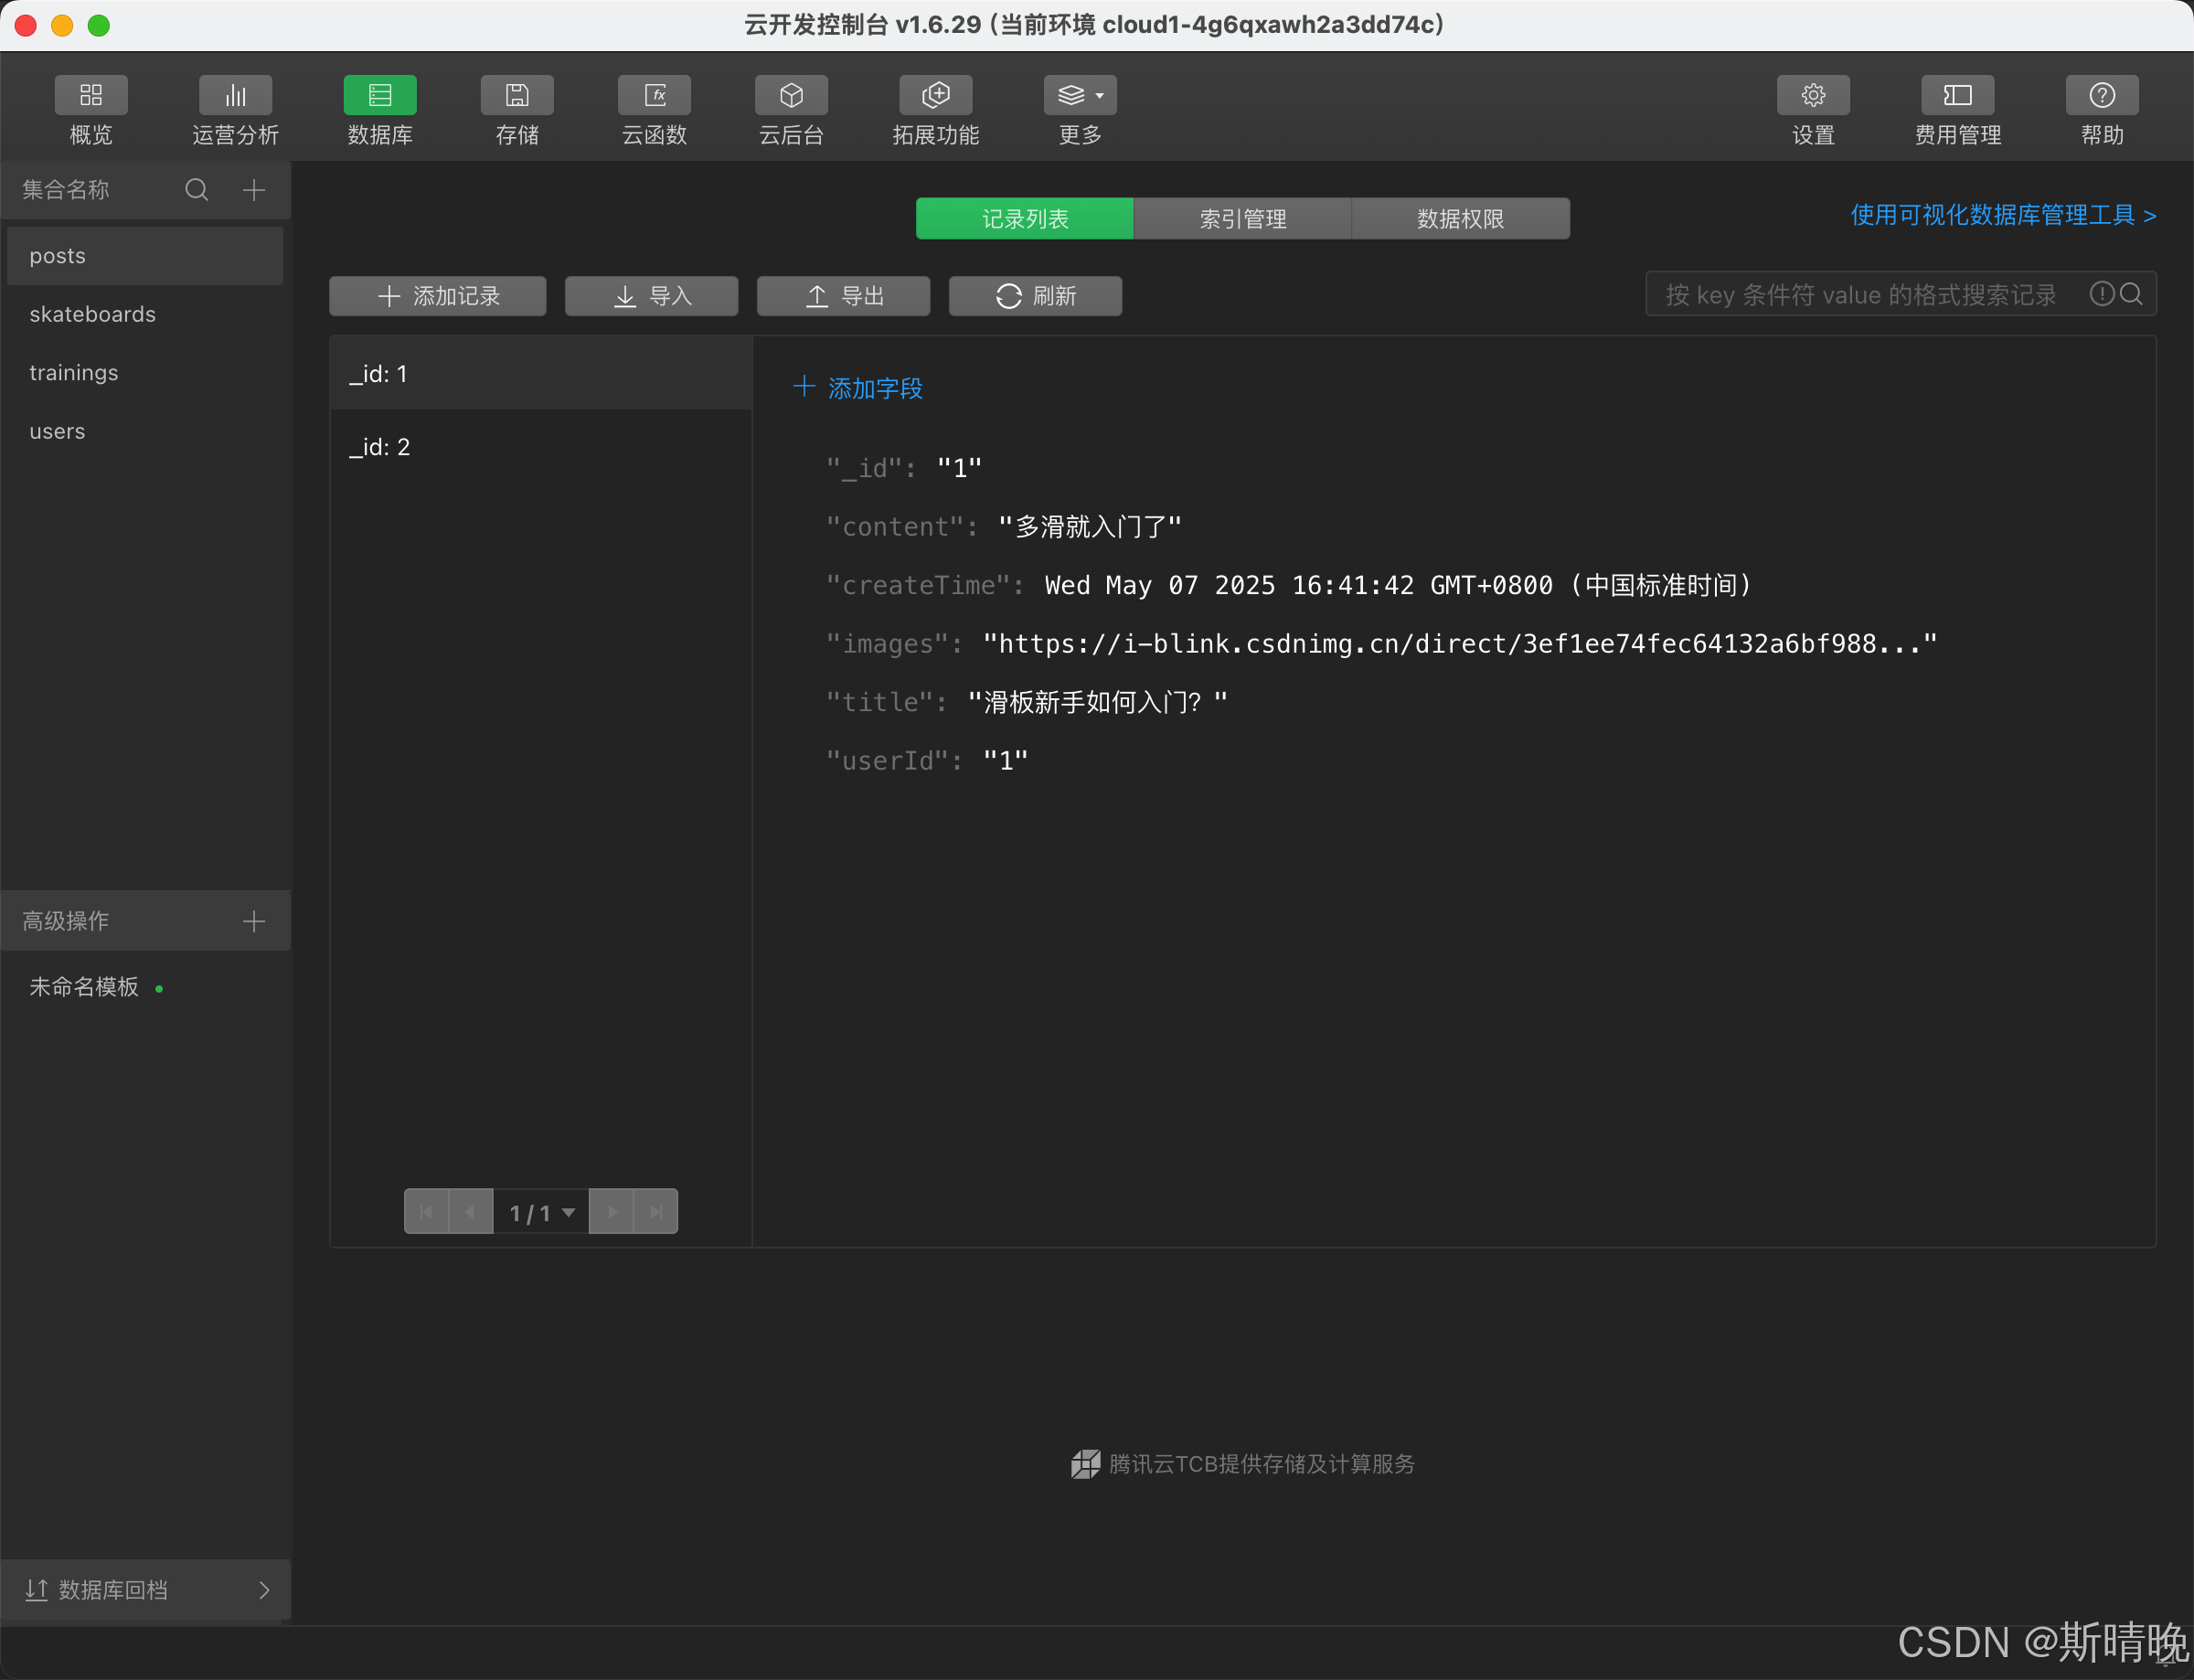Open the 云后台 cube icon
The width and height of the screenshot is (2194, 1680).
pyautogui.click(x=791, y=96)
